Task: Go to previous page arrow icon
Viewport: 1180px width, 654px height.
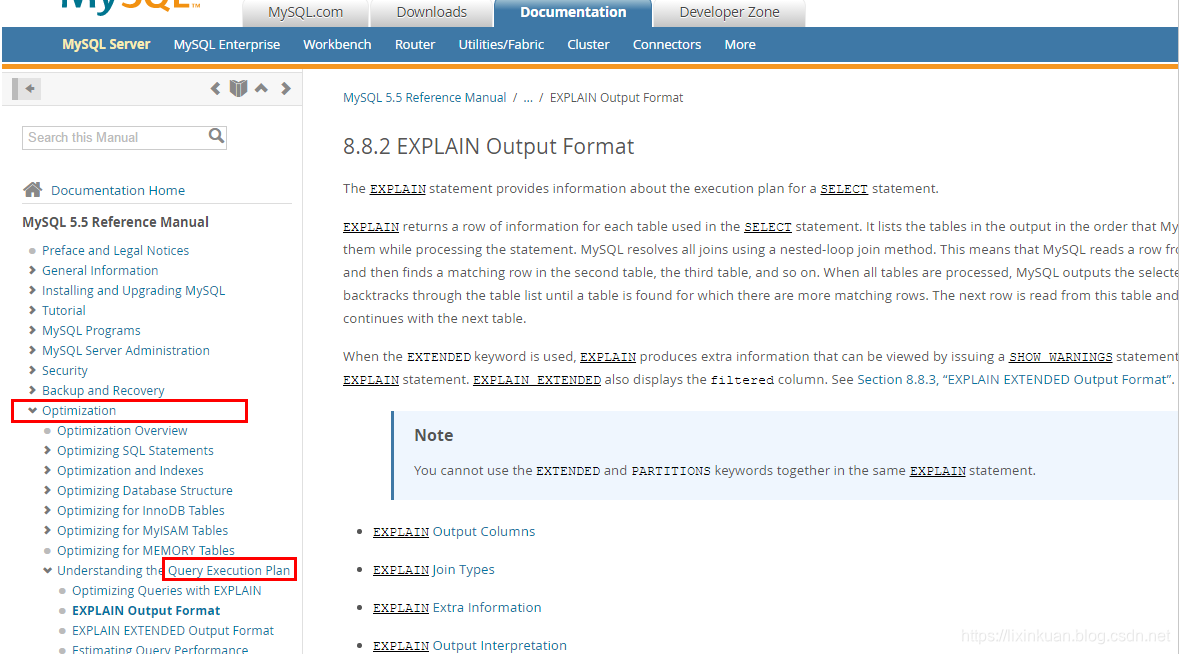Action: [x=215, y=89]
